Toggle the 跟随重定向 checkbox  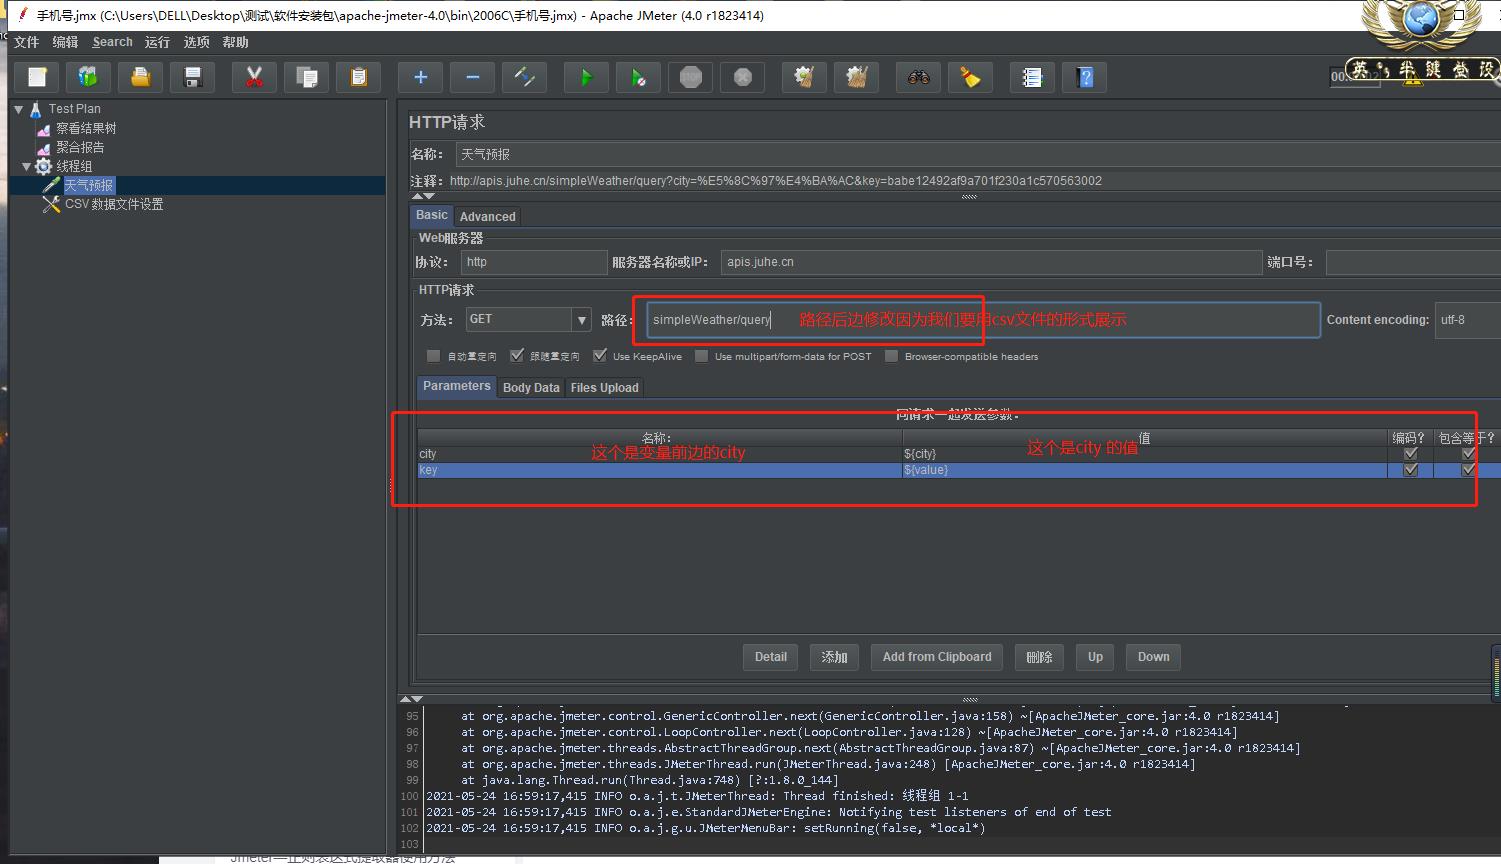[517, 356]
